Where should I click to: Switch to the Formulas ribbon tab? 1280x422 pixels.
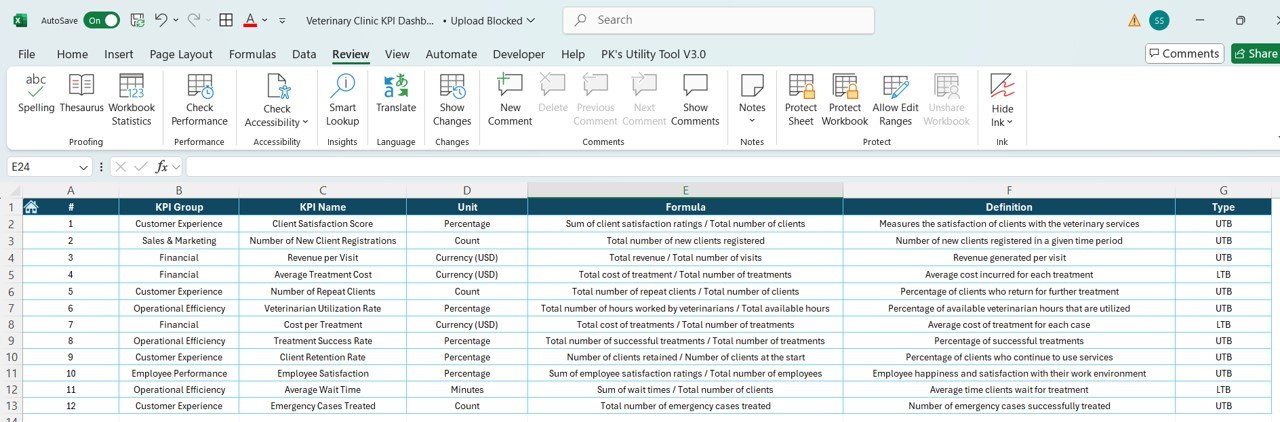(252, 54)
